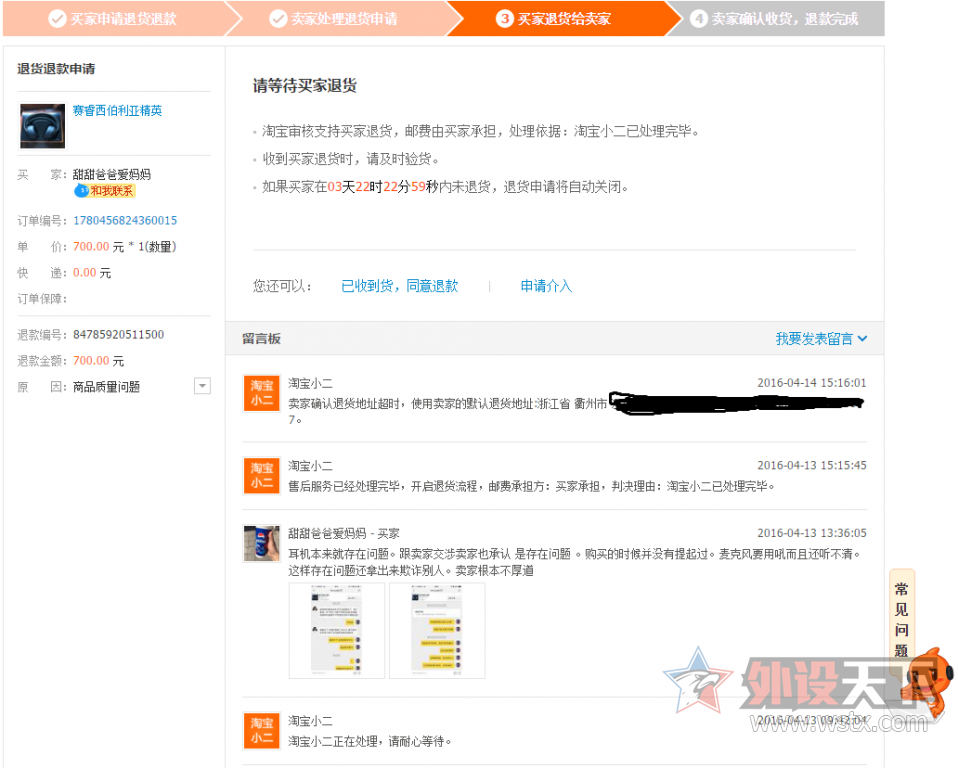Open the first chat screenshot attachment

(x=337, y=630)
